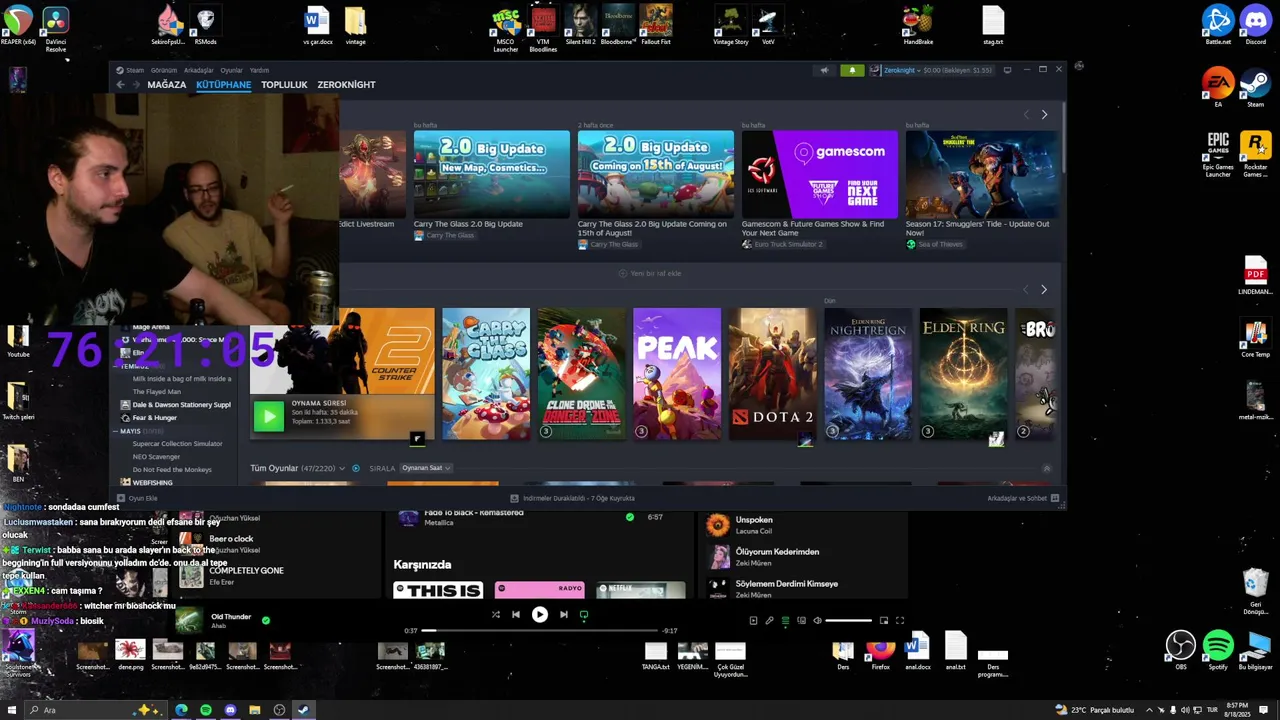Click the Spotify play button
The height and width of the screenshot is (720, 1280).
(x=540, y=615)
